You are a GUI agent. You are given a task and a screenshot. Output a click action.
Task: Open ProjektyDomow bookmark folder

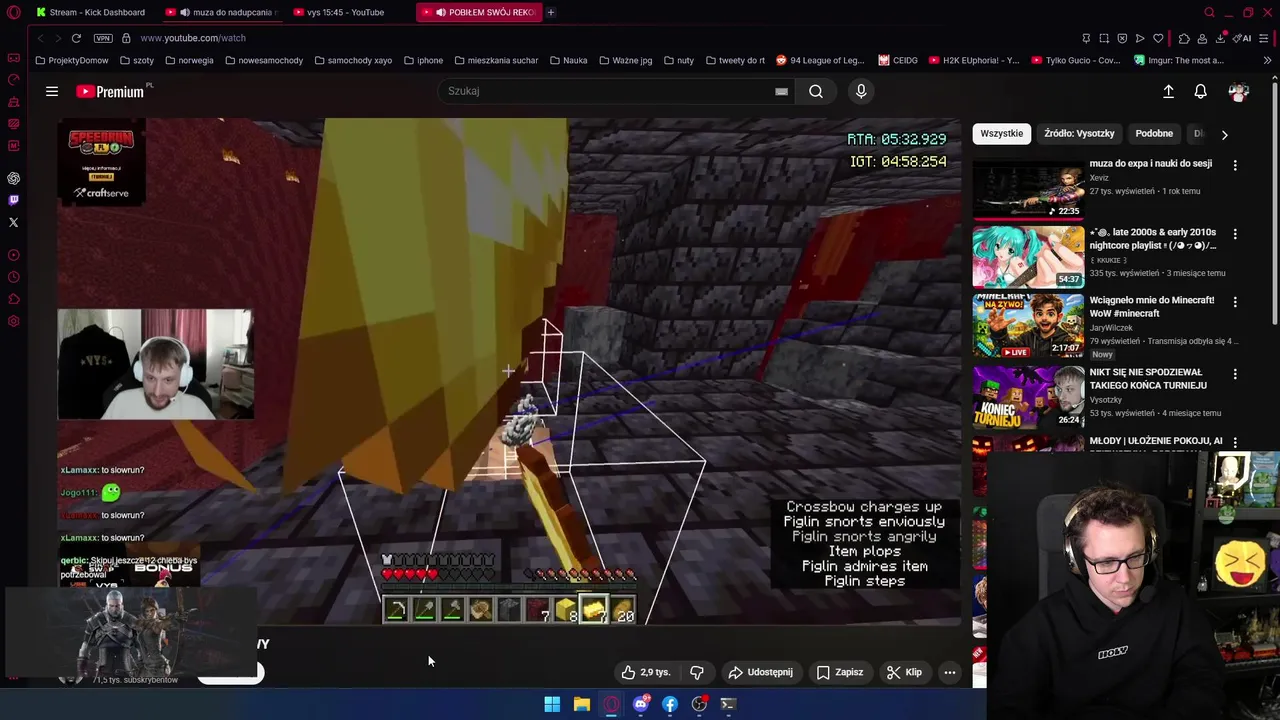[x=71, y=60]
